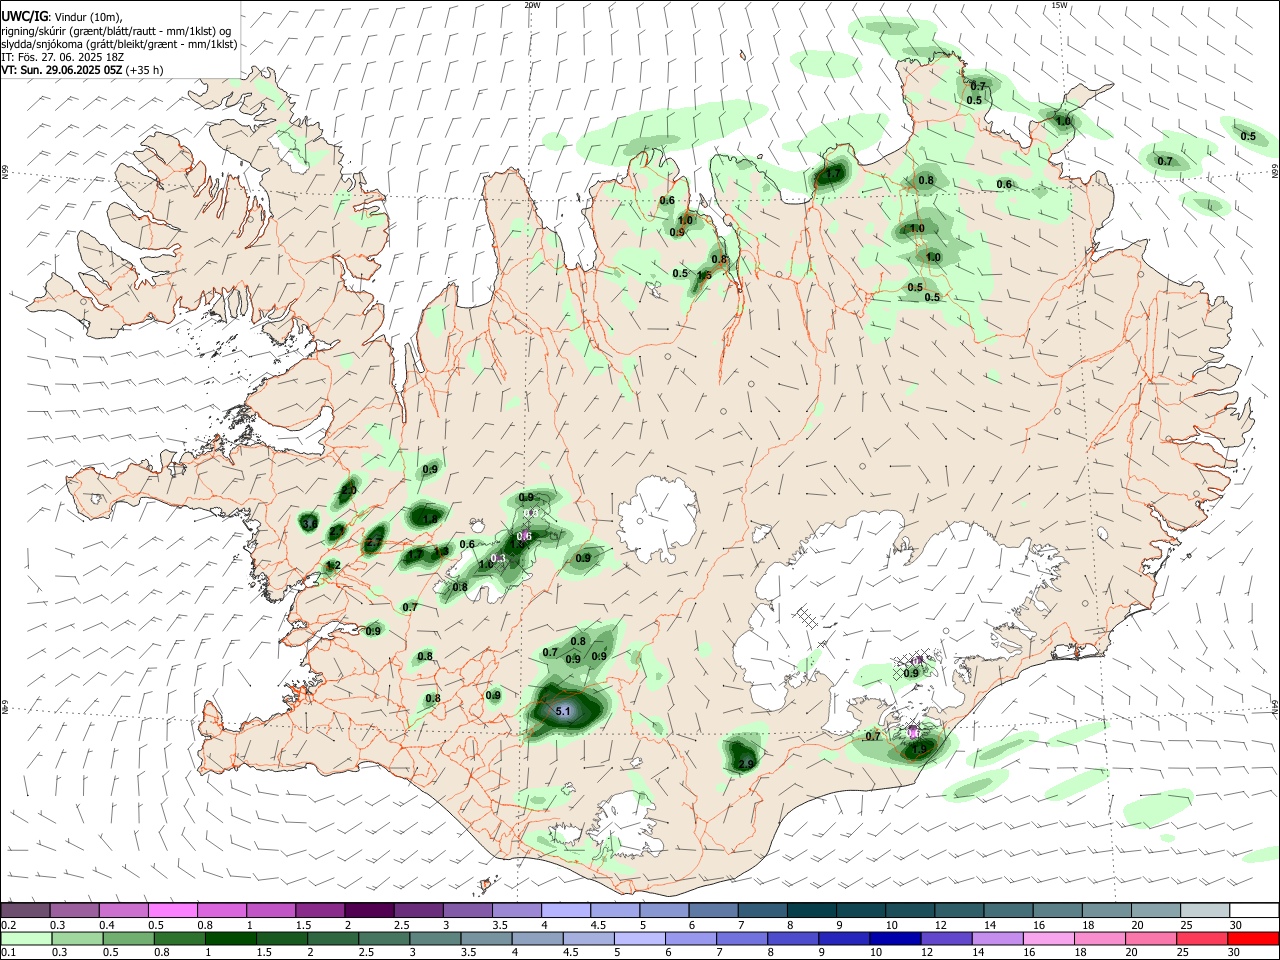
Task: Select the 1.9 value on the southeast coast
Action: [x=920, y=747]
